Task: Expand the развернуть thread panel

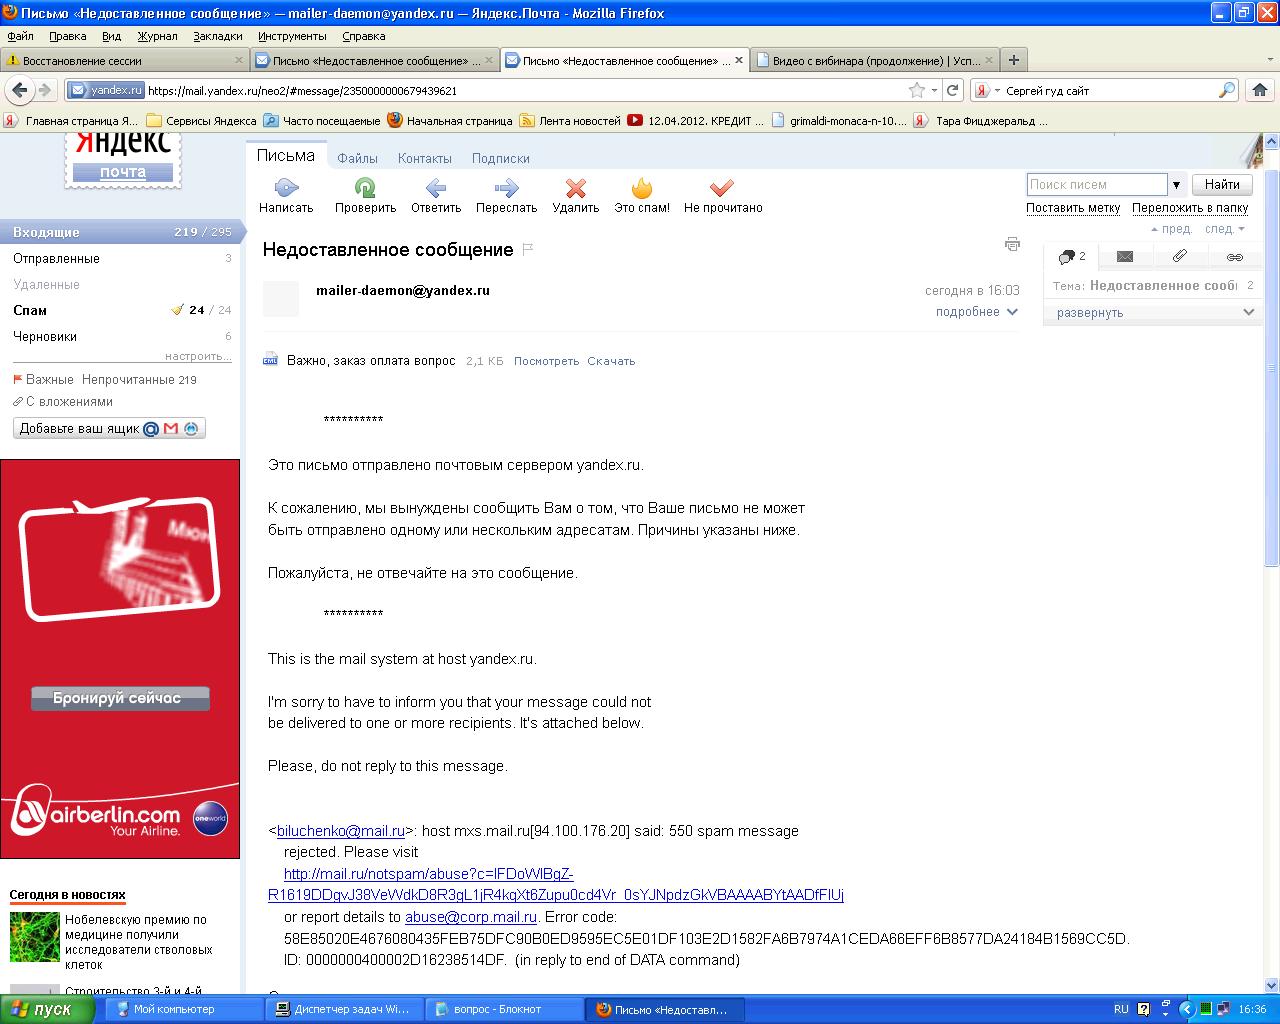Action: click(x=1153, y=312)
